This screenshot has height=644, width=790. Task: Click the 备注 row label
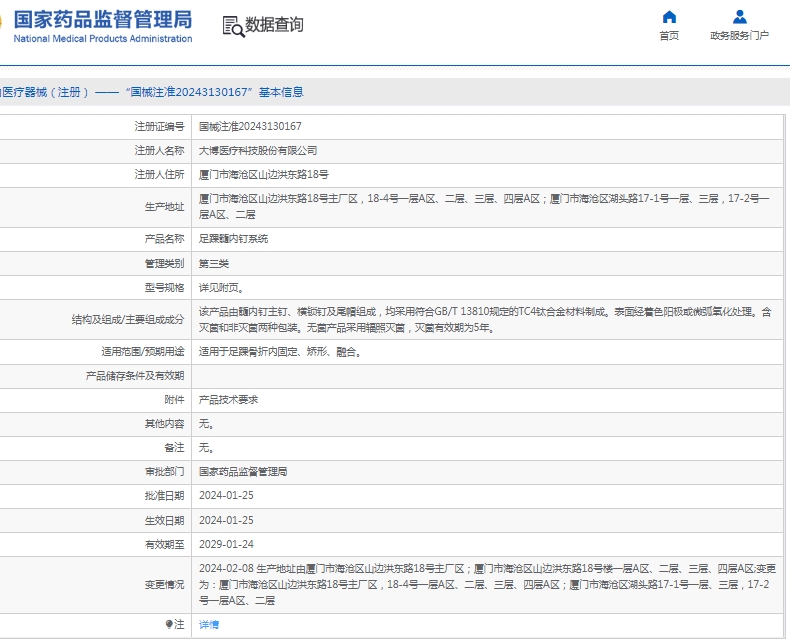point(174,447)
